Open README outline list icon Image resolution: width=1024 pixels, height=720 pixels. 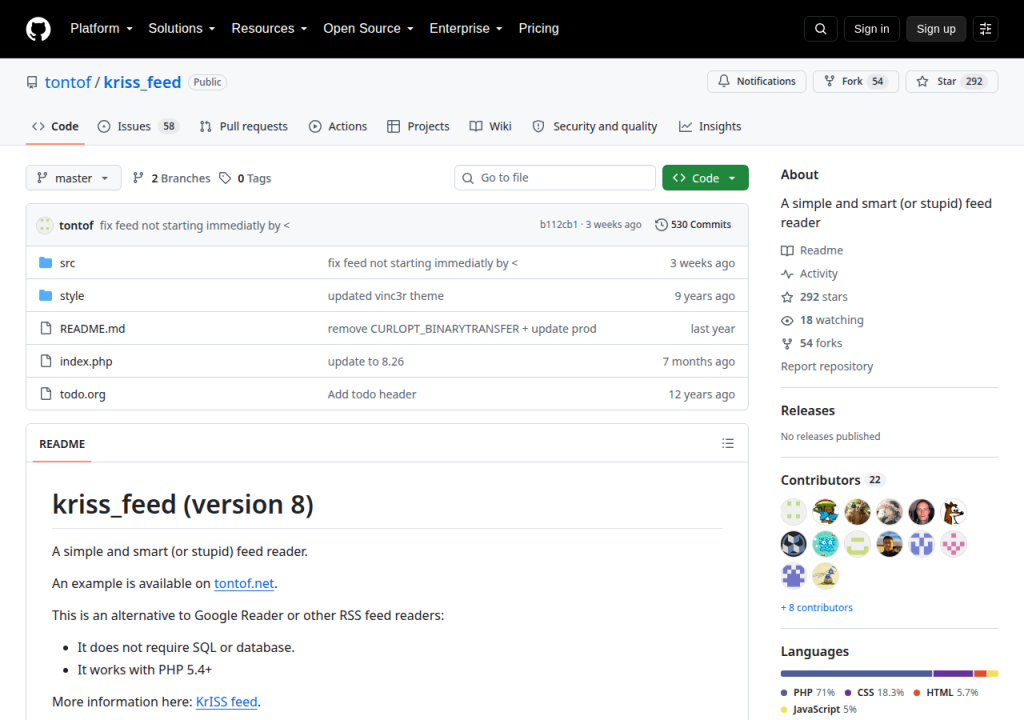click(728, 444)
